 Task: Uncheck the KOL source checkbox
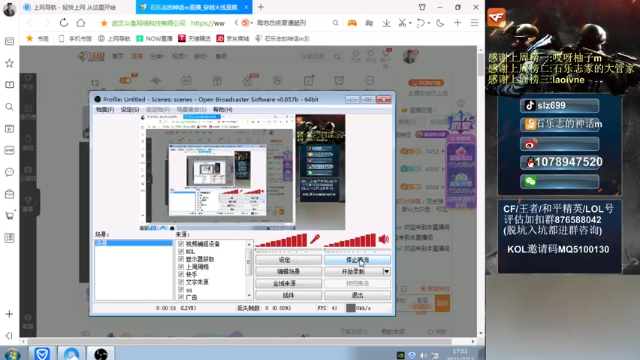(x=181, y=251)
